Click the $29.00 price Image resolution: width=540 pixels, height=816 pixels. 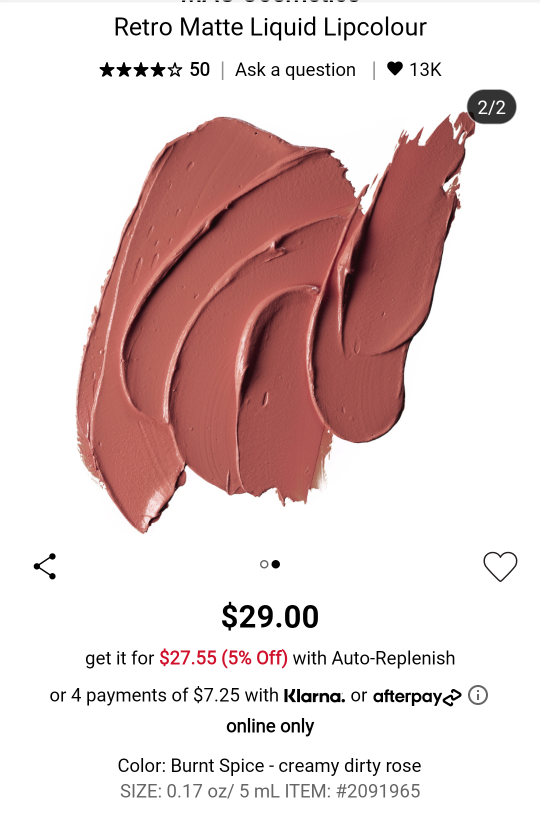(x=270, y=617)
